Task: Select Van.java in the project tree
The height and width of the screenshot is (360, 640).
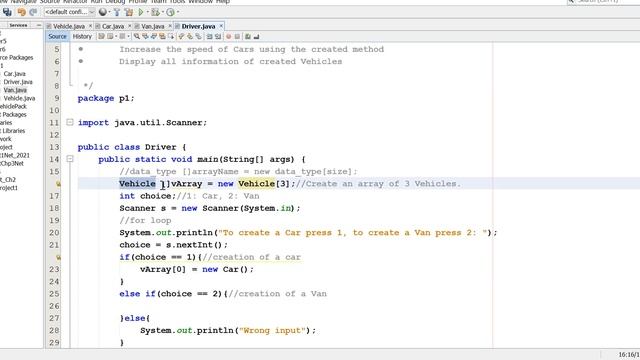Action: (15, 90)
